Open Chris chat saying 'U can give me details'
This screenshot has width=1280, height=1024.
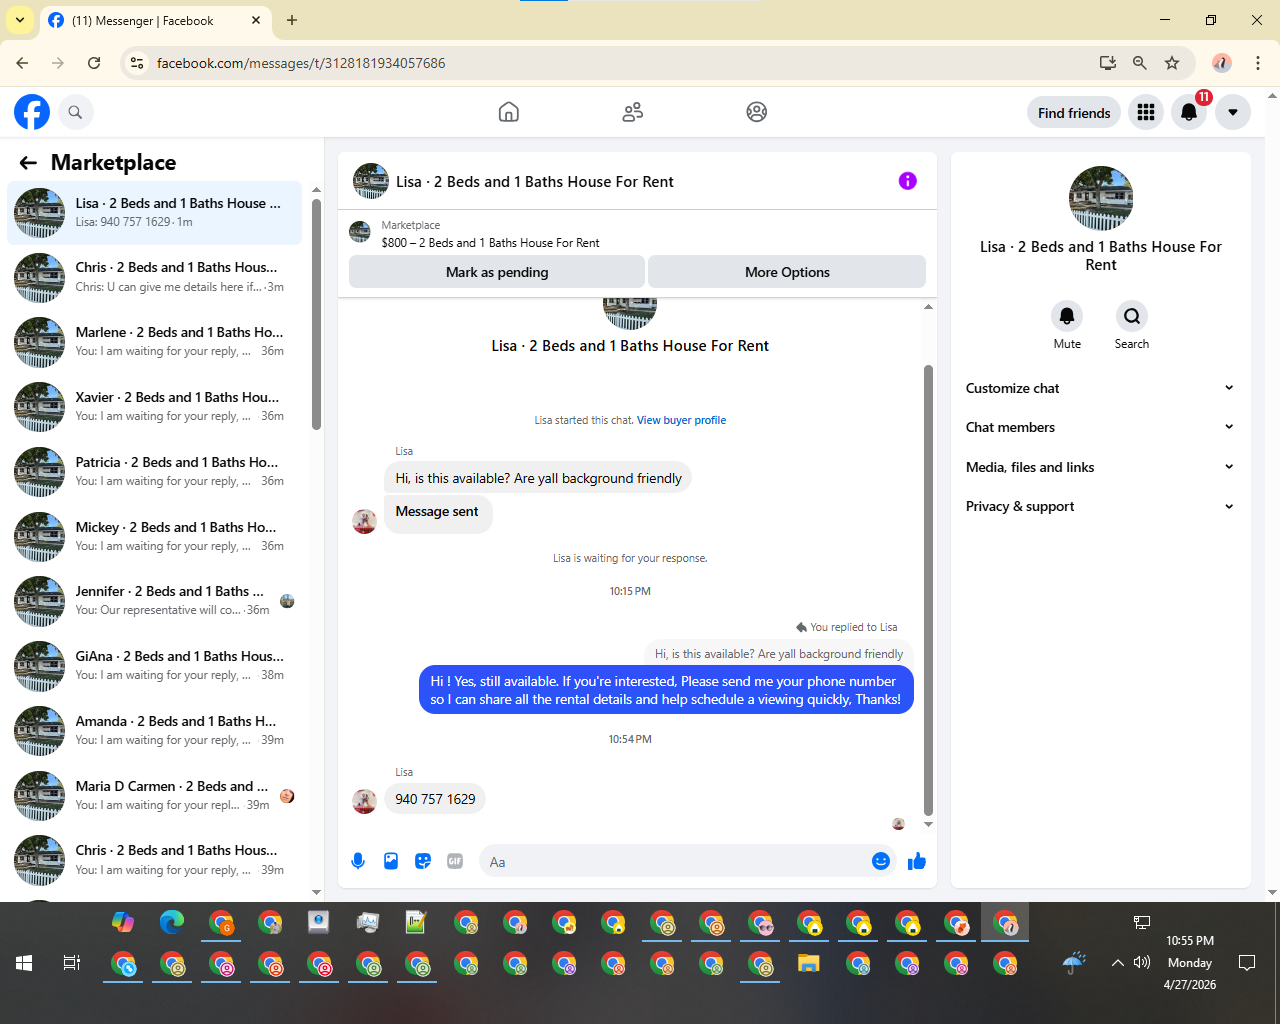pyautogui.click(x=154, y=277)
